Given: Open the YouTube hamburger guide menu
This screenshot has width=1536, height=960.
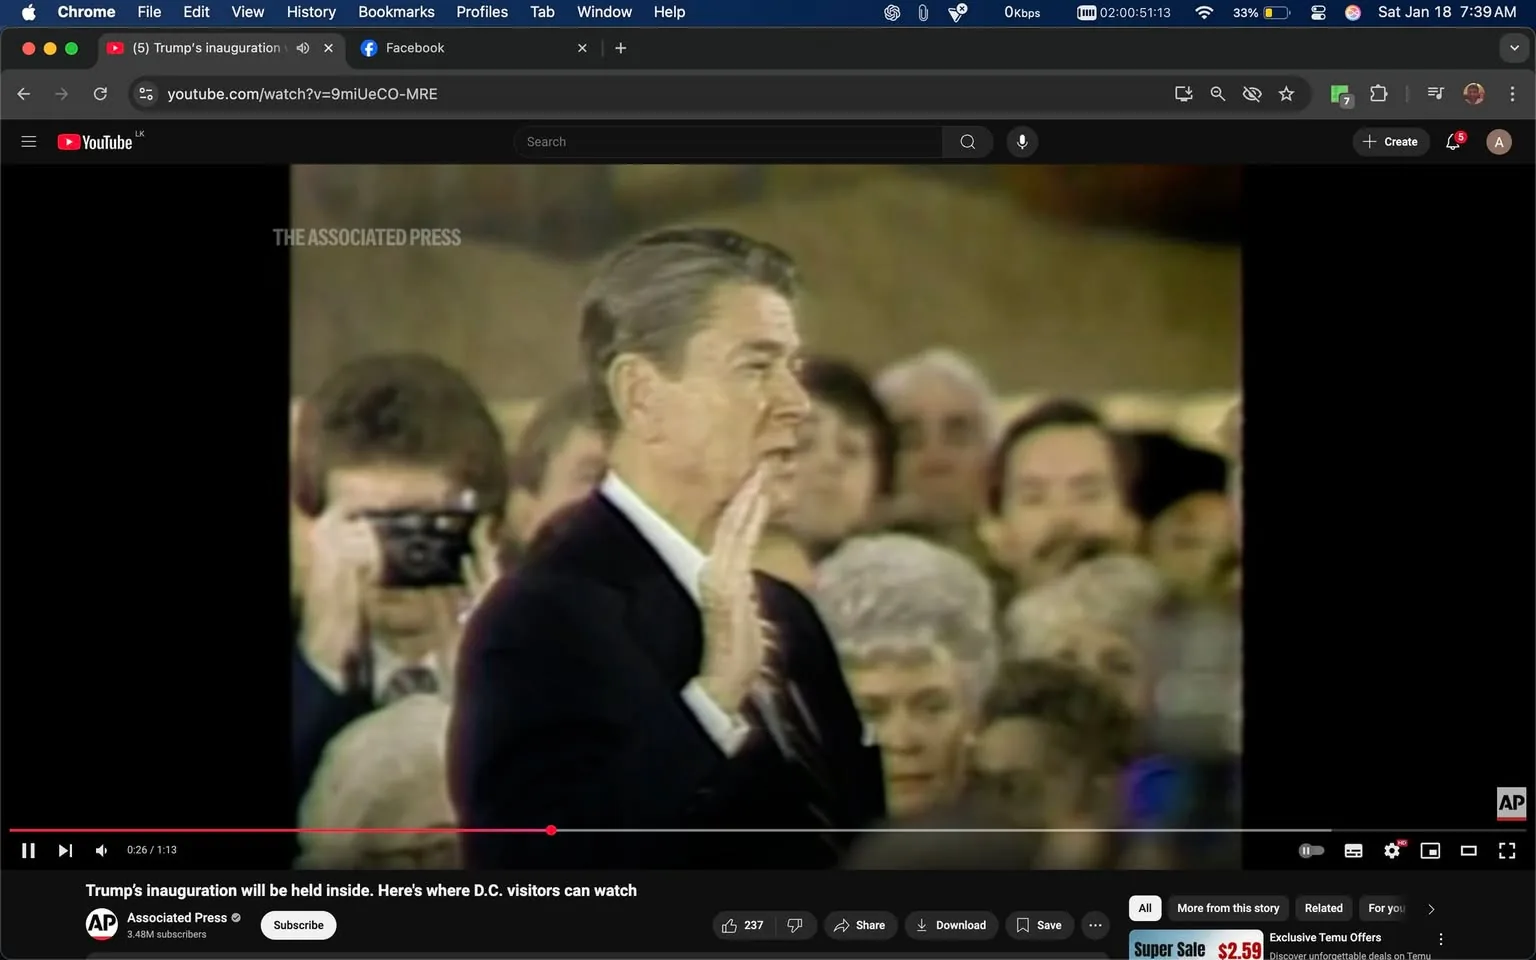Looking at the screenshot, I should pos(29,142).
